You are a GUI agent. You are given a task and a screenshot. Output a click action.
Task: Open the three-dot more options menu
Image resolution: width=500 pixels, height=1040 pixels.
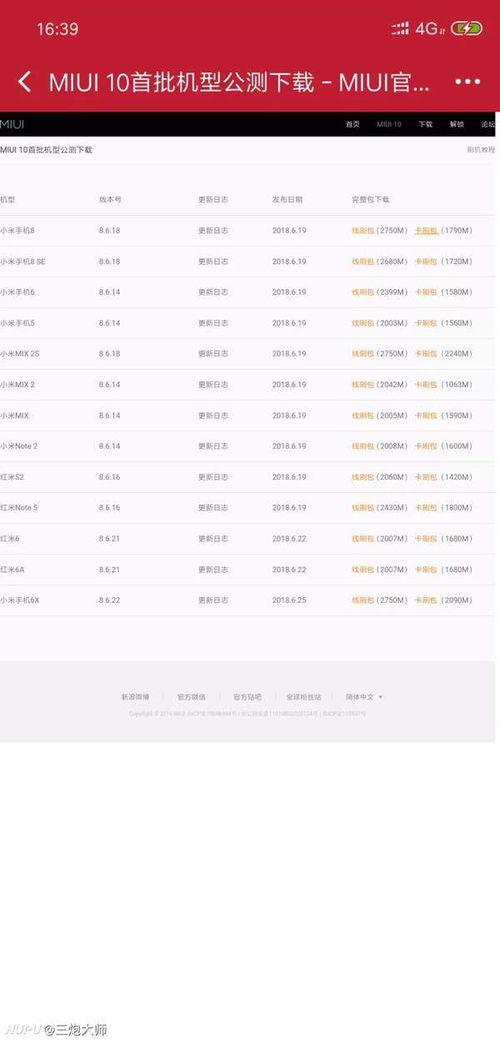point(467,82)
